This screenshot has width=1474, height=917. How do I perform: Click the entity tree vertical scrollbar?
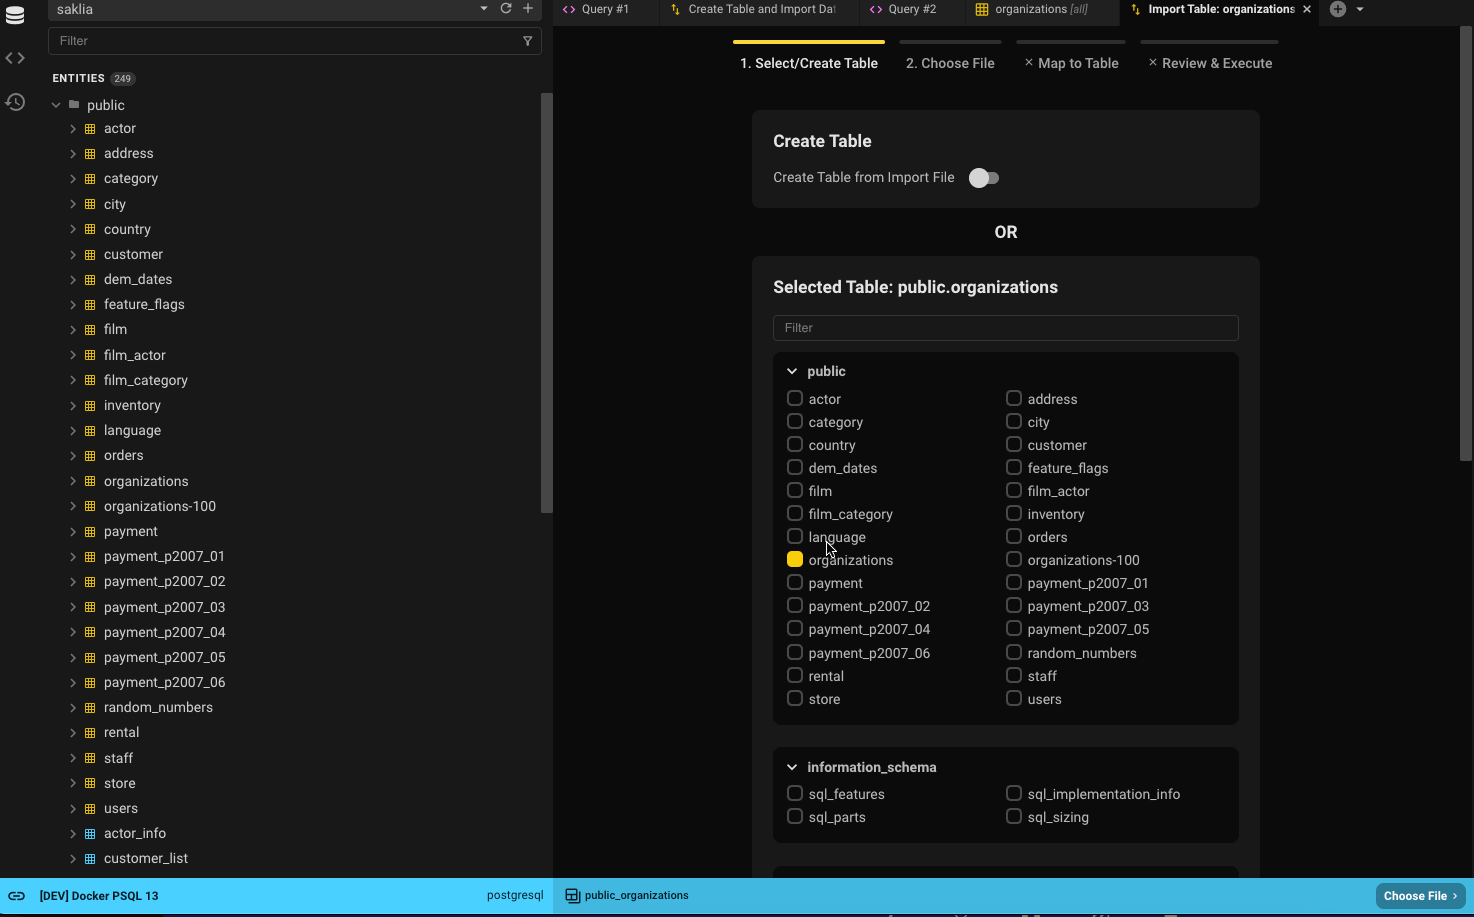coord(546,303)
